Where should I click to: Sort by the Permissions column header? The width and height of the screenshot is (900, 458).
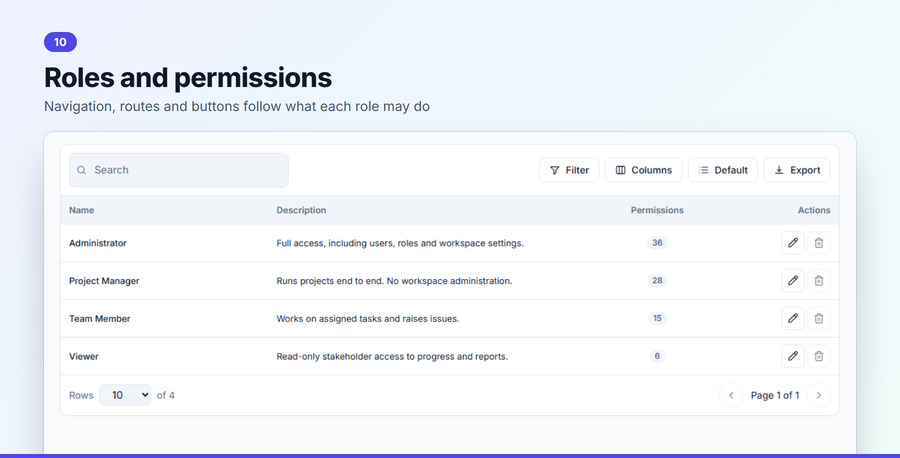click(x=657, y=210)
